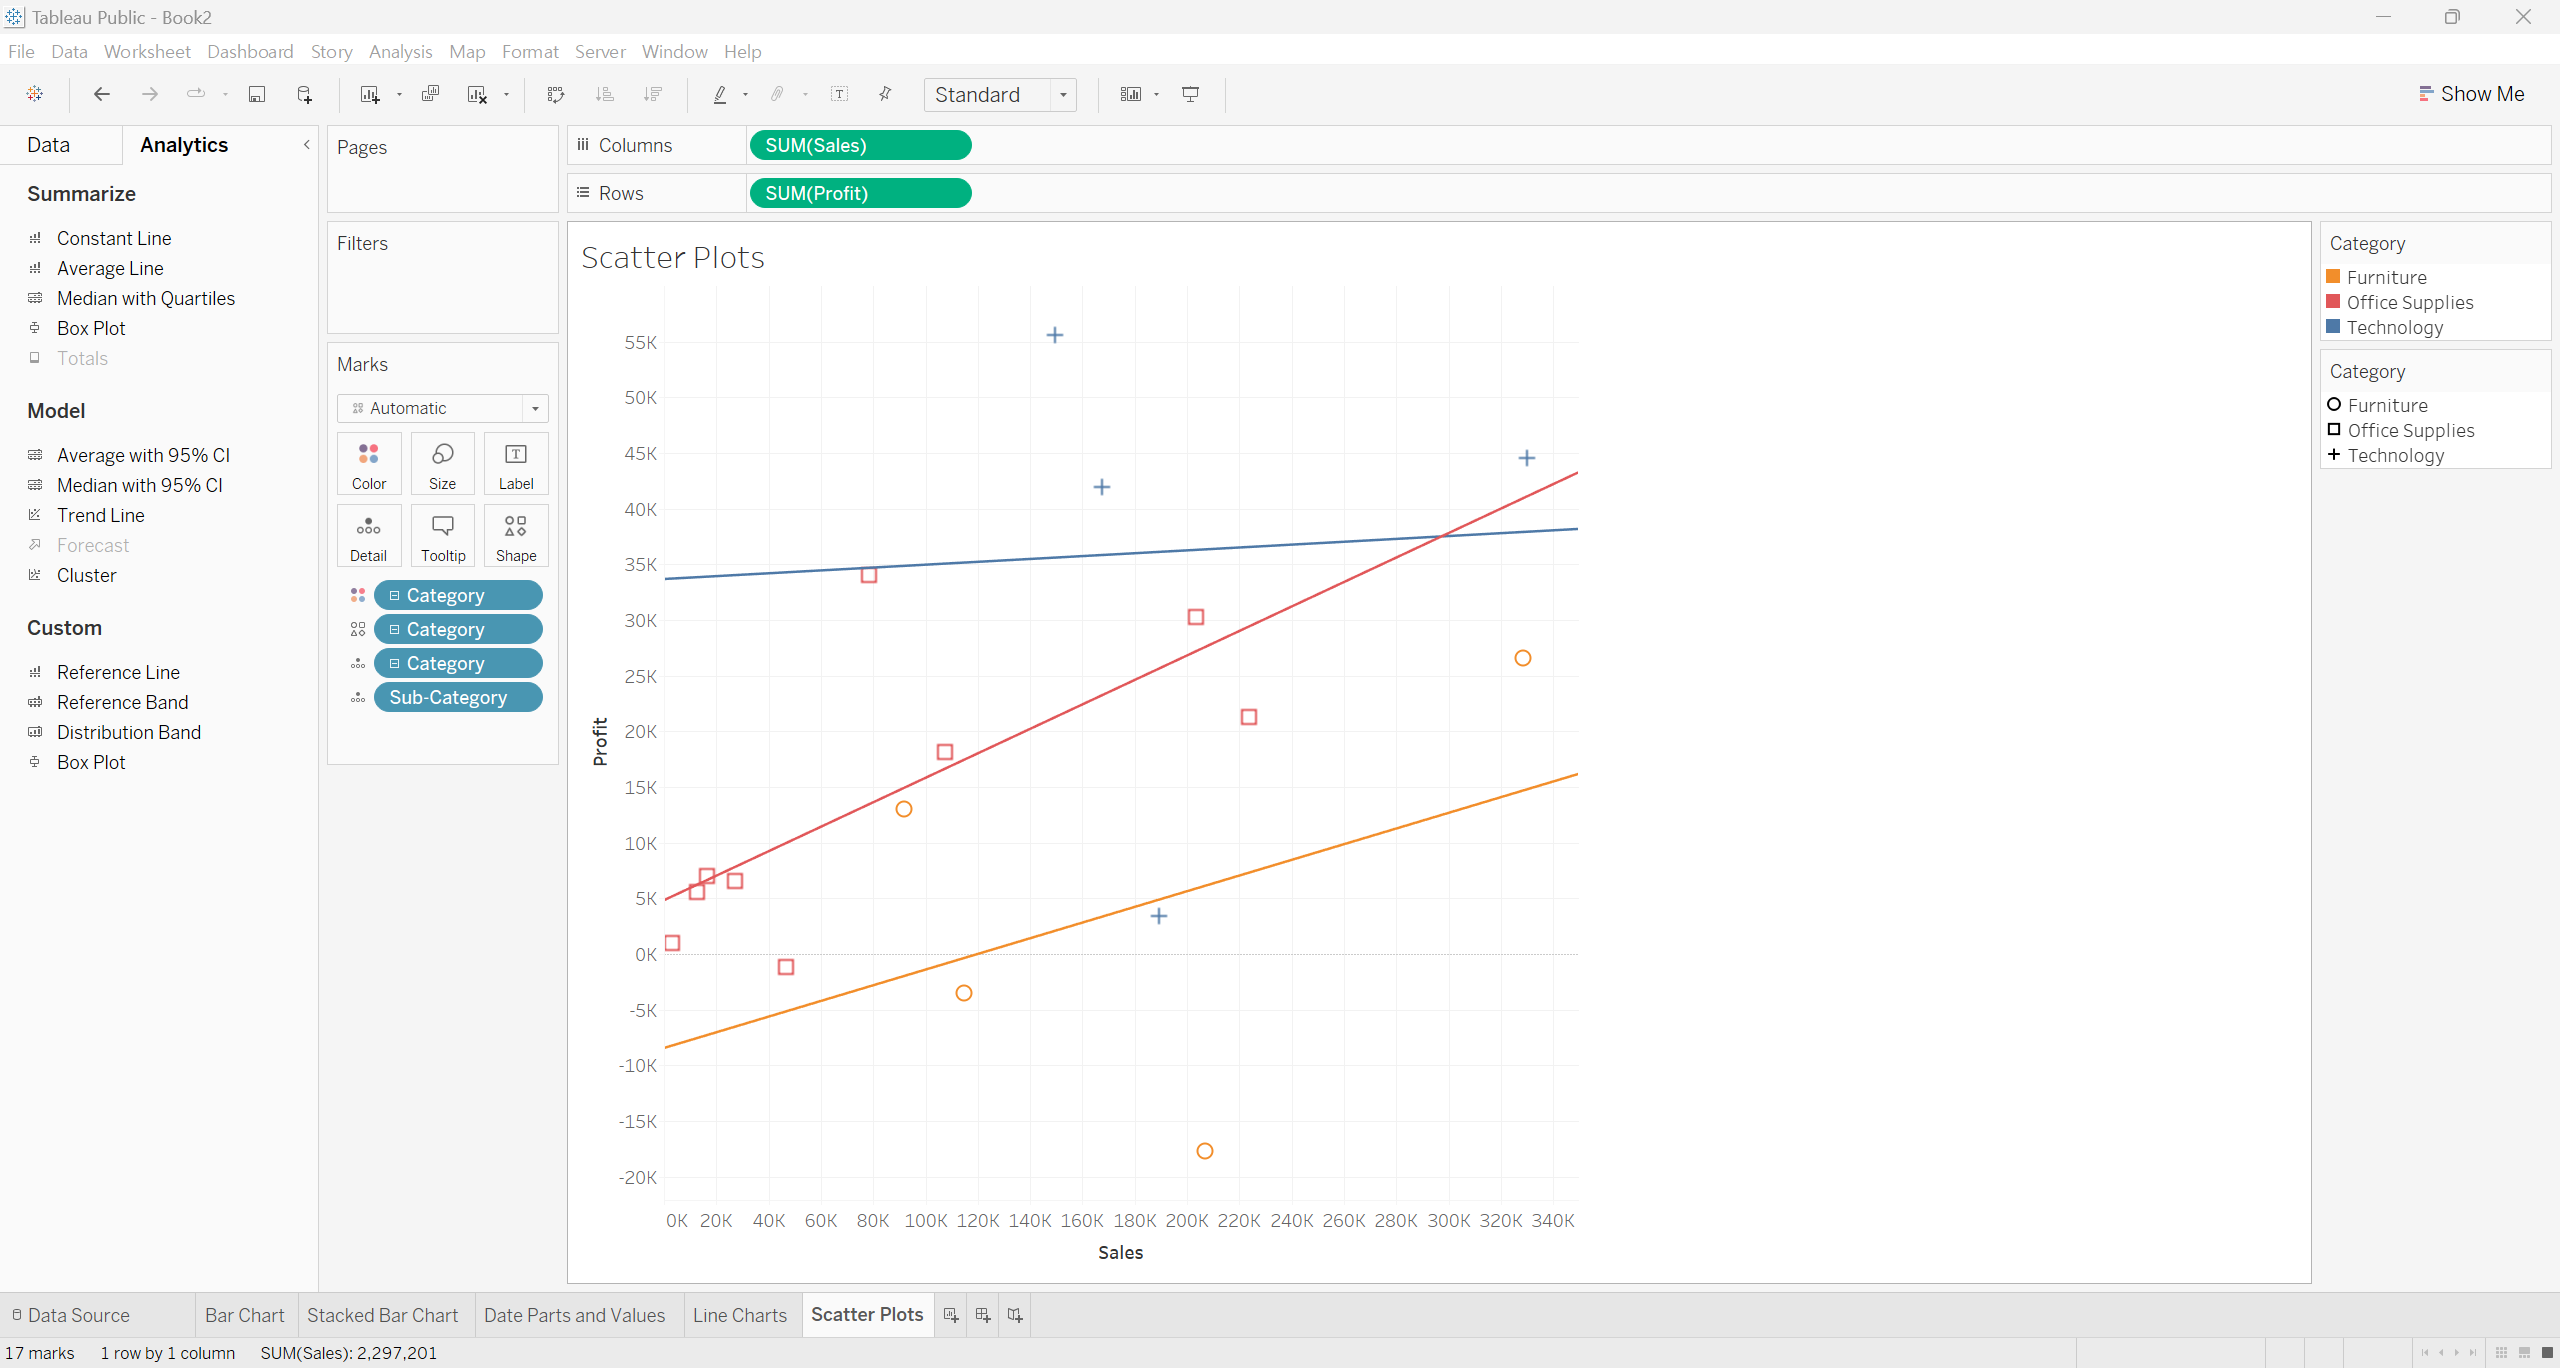Click the Show Me button
The width and height of the screenshot is (2560, 1368).
pyautogui.click(x=2471, y=94)
